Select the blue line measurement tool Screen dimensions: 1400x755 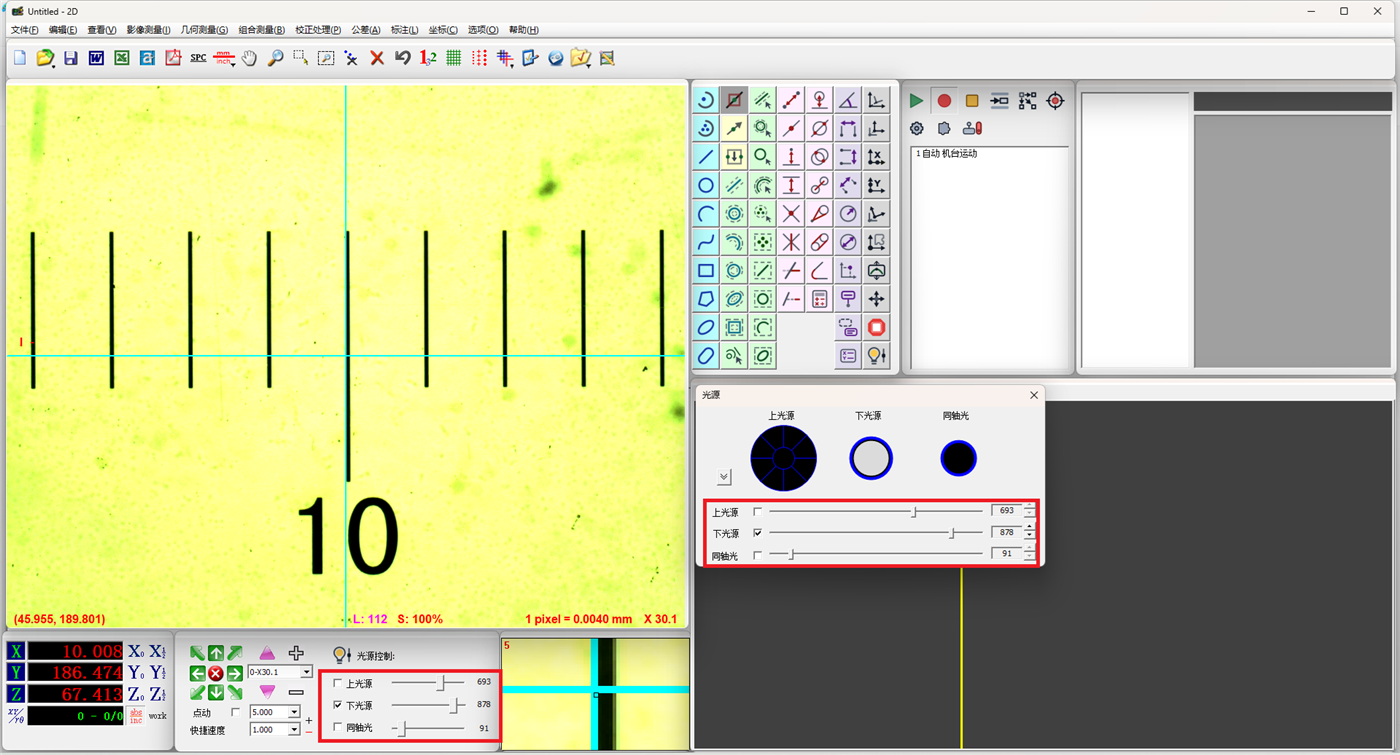706,157
